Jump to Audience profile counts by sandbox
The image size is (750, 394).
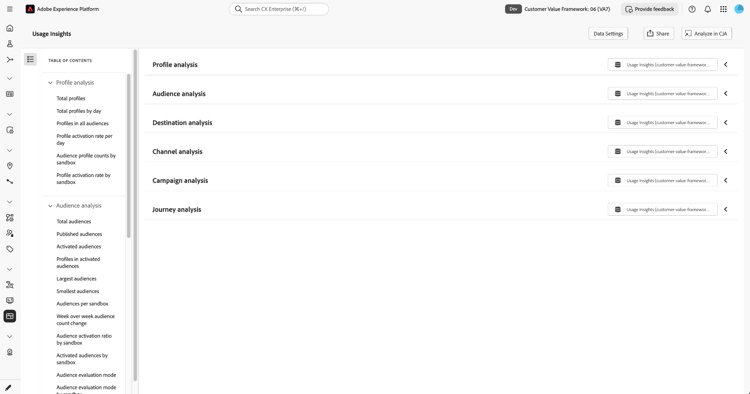click(x=86, y=159)
